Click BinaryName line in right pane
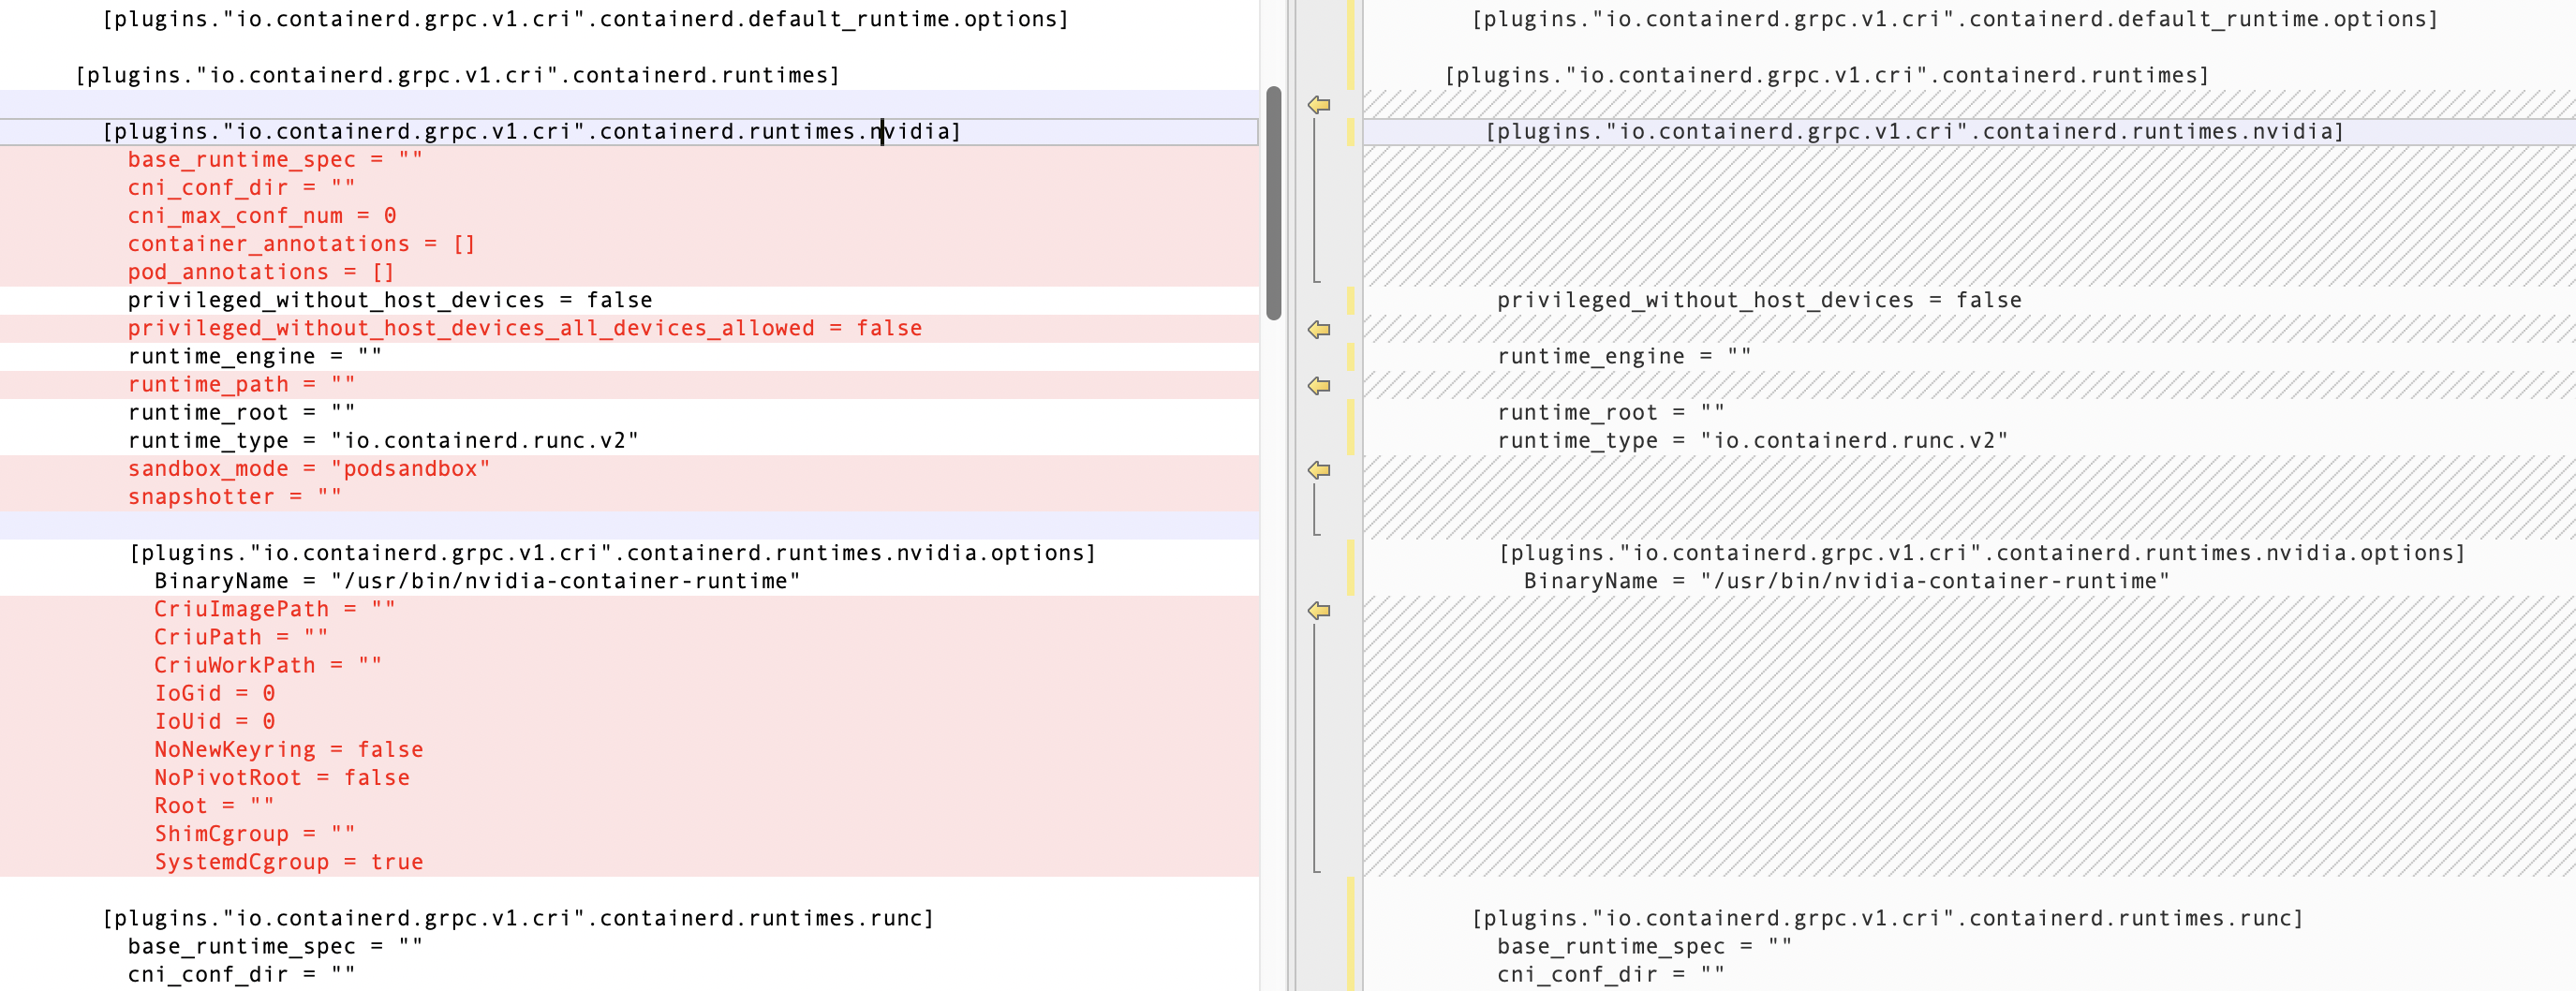The height and width of the screenshot is (991, 2576). (x=1847, y=581)
